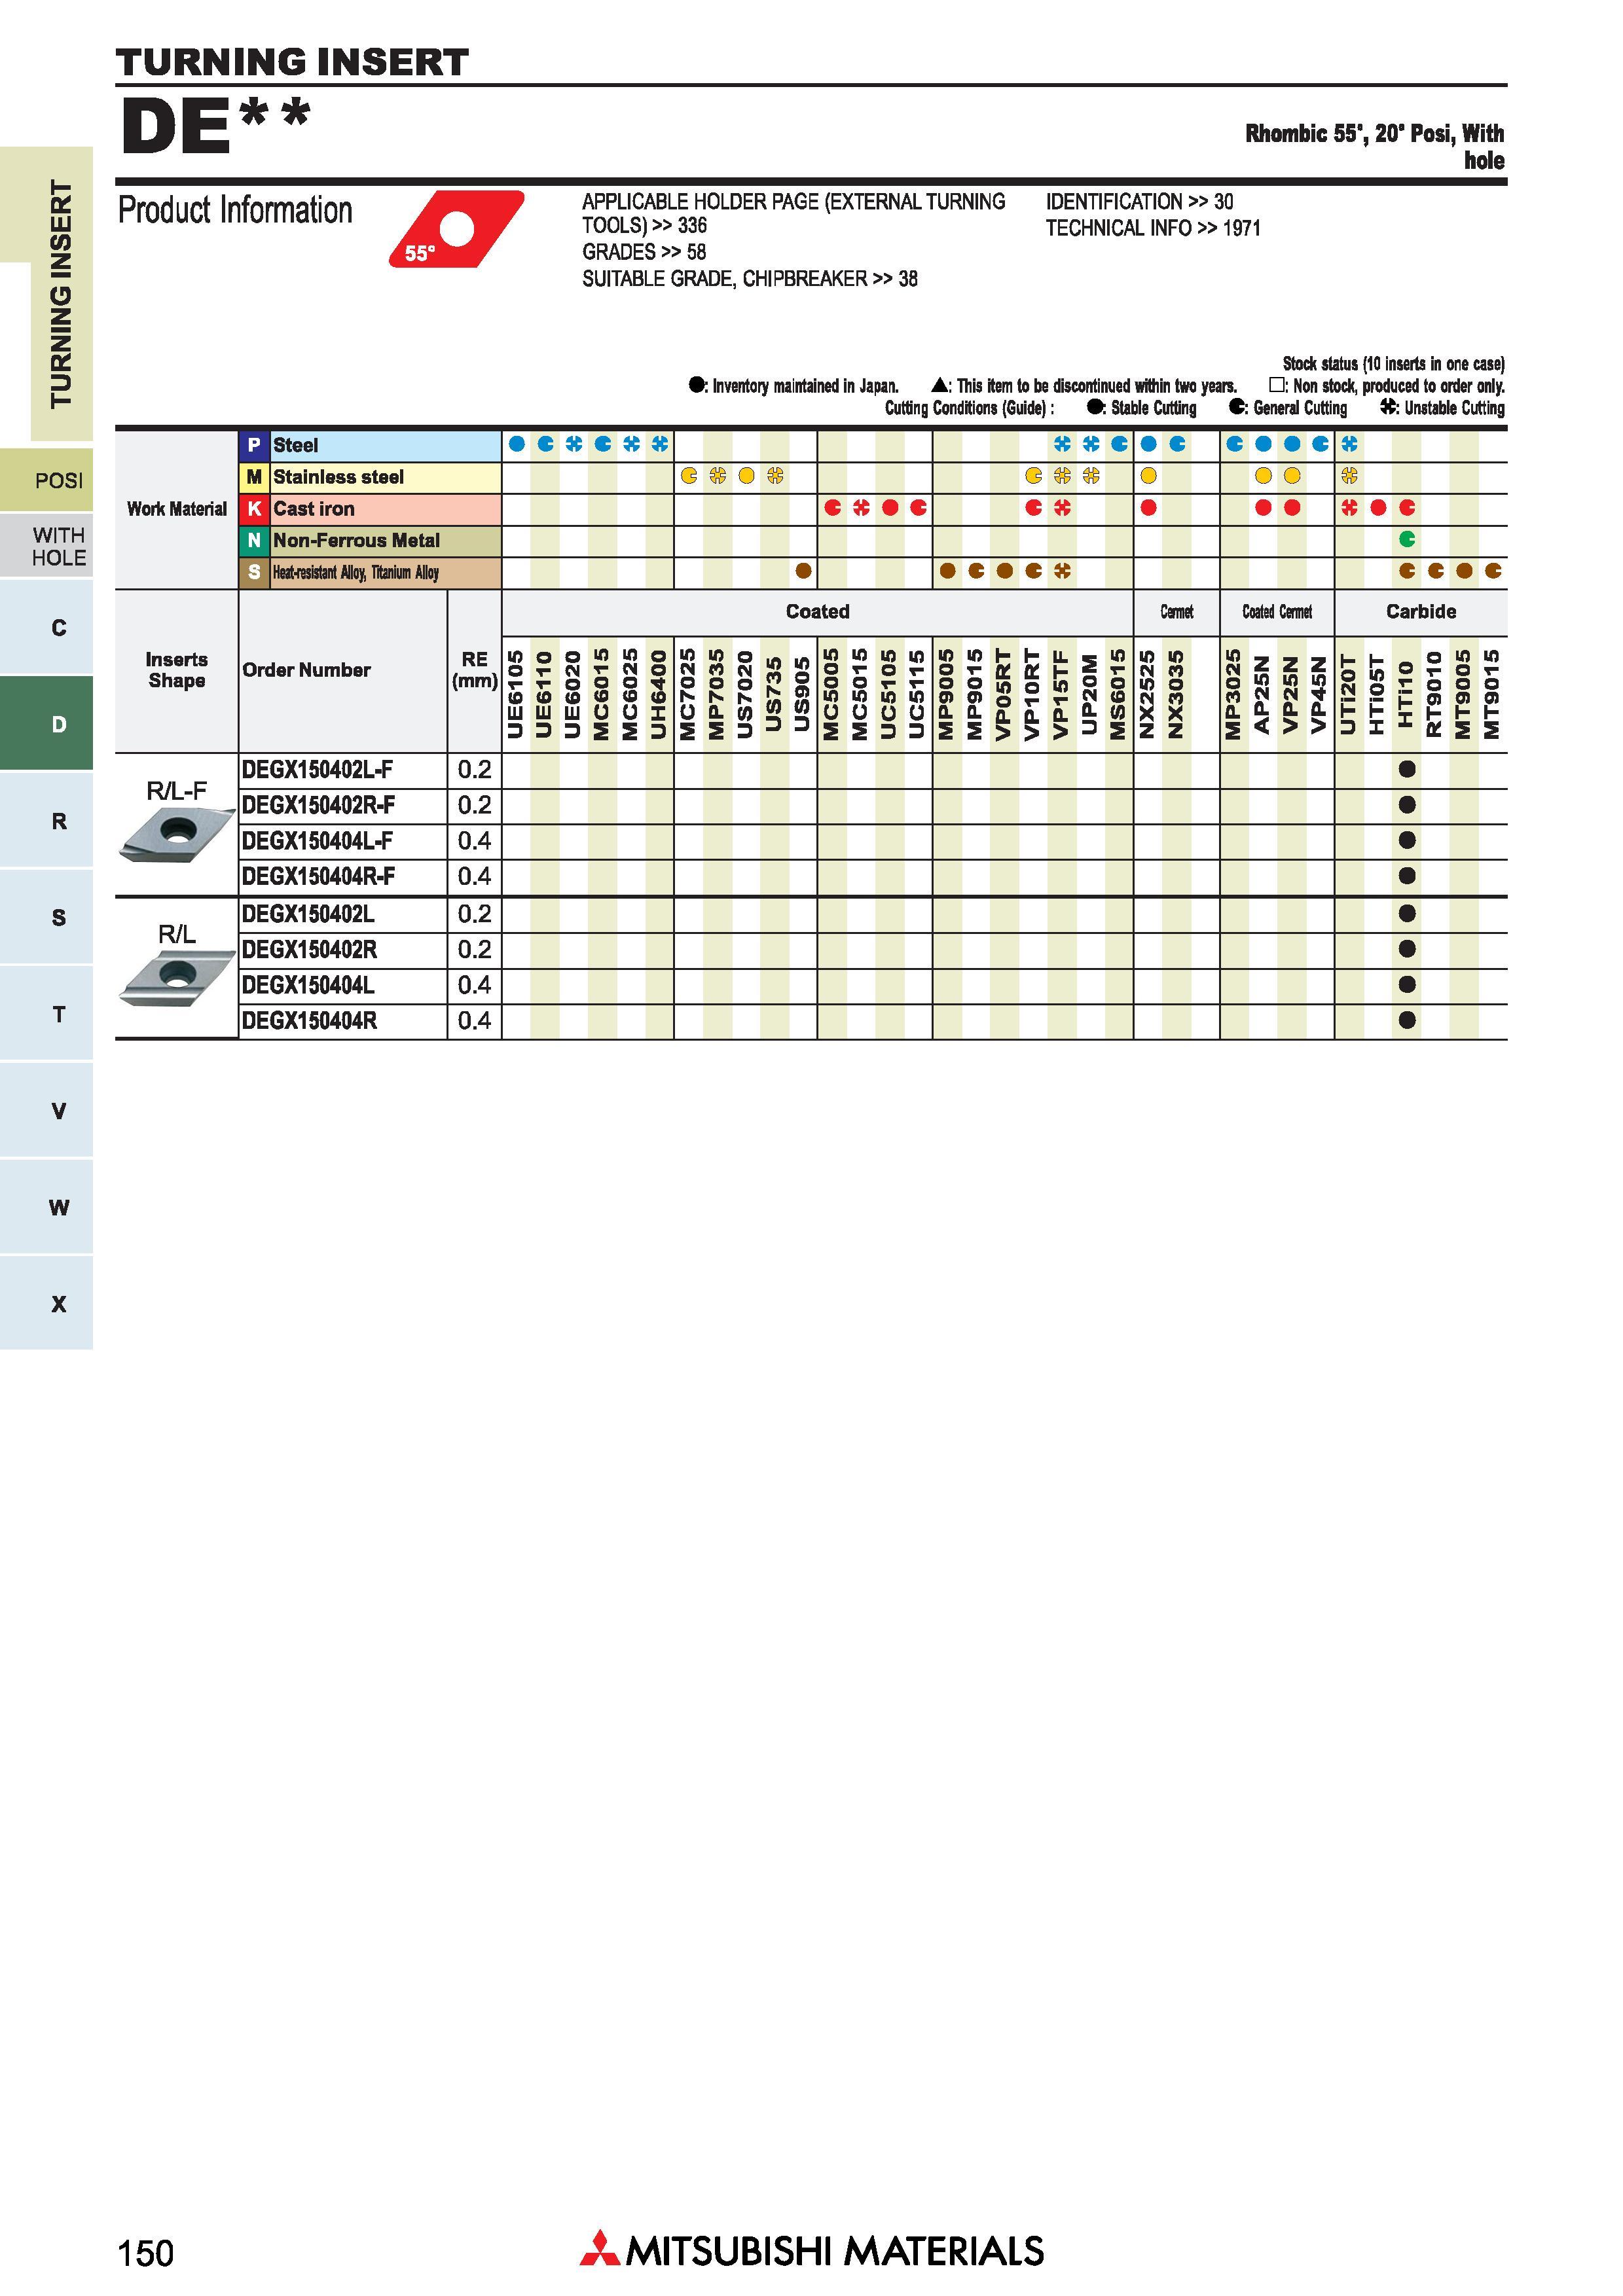Select the red K badge beside Cast iron
1623x2296 pixels.
[x=254, y=509]
